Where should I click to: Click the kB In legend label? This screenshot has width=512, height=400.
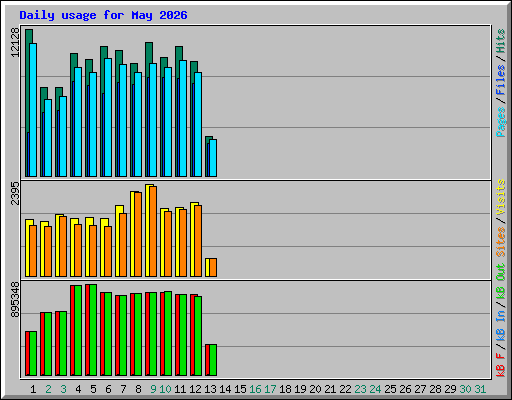[501, 325]
